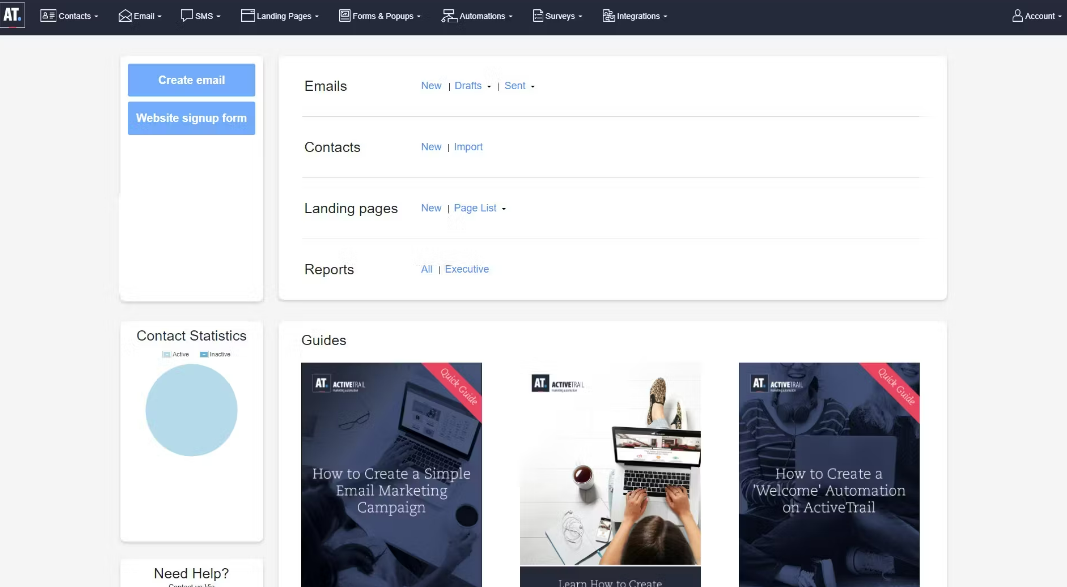
Task: Click New in the Landing pages row
Action: coord(431,208)
